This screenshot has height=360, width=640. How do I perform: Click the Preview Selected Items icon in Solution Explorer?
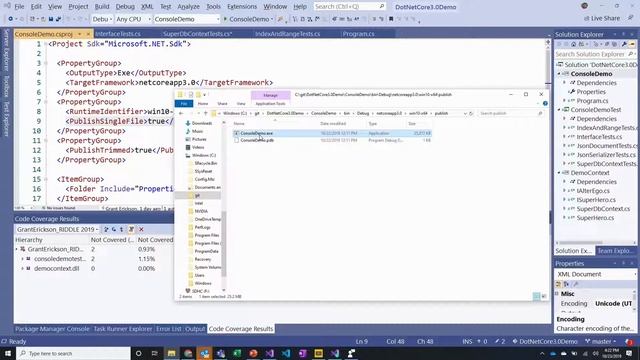pos(632,44)
